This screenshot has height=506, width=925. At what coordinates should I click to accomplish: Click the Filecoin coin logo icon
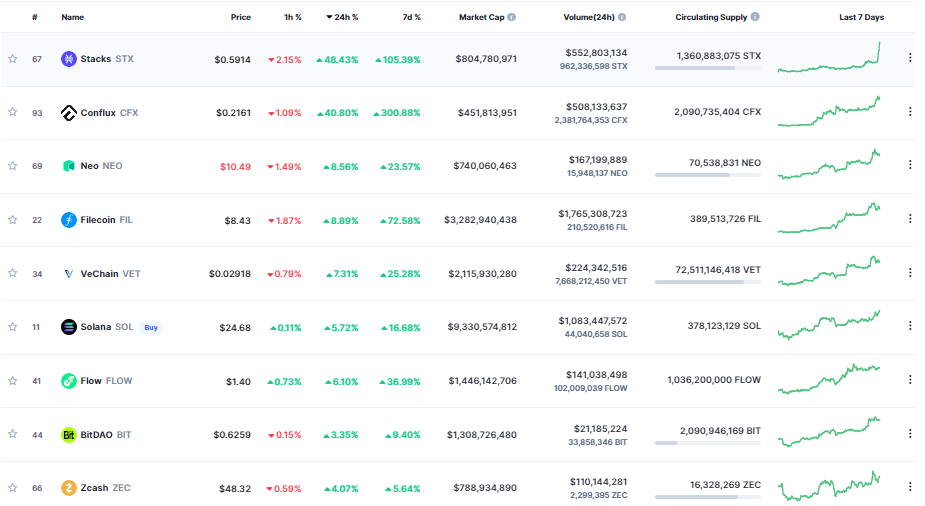click(69, 220)
